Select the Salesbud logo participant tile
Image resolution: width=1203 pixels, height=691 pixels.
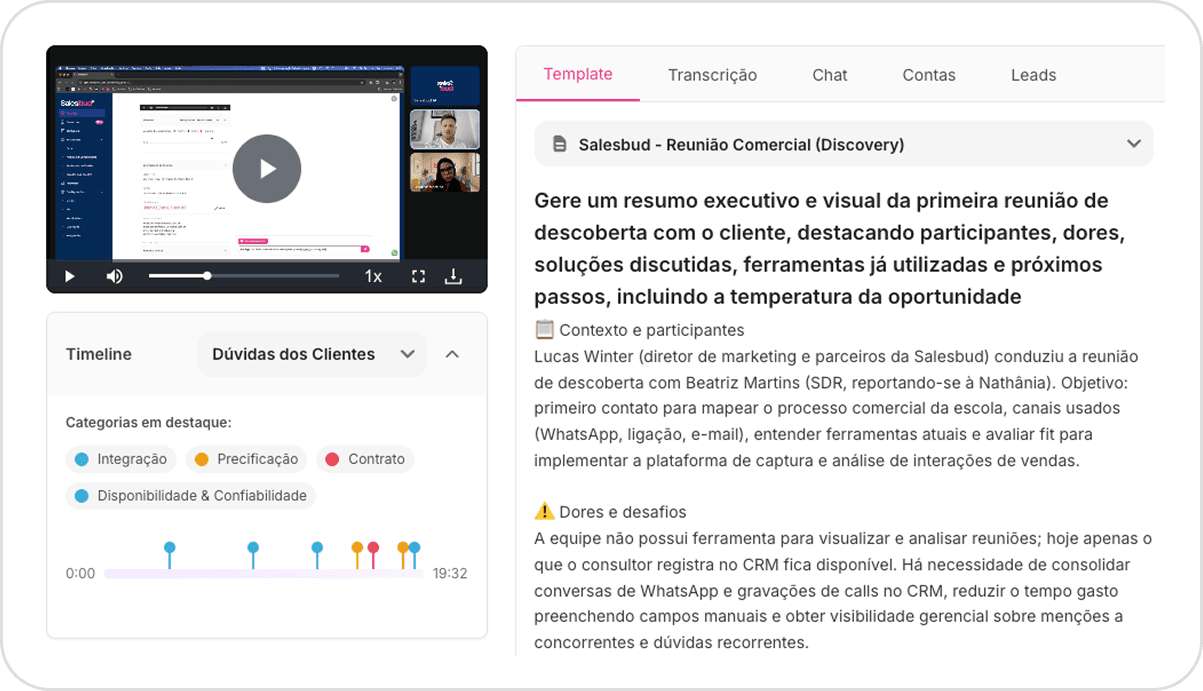[x=445, y=86]
